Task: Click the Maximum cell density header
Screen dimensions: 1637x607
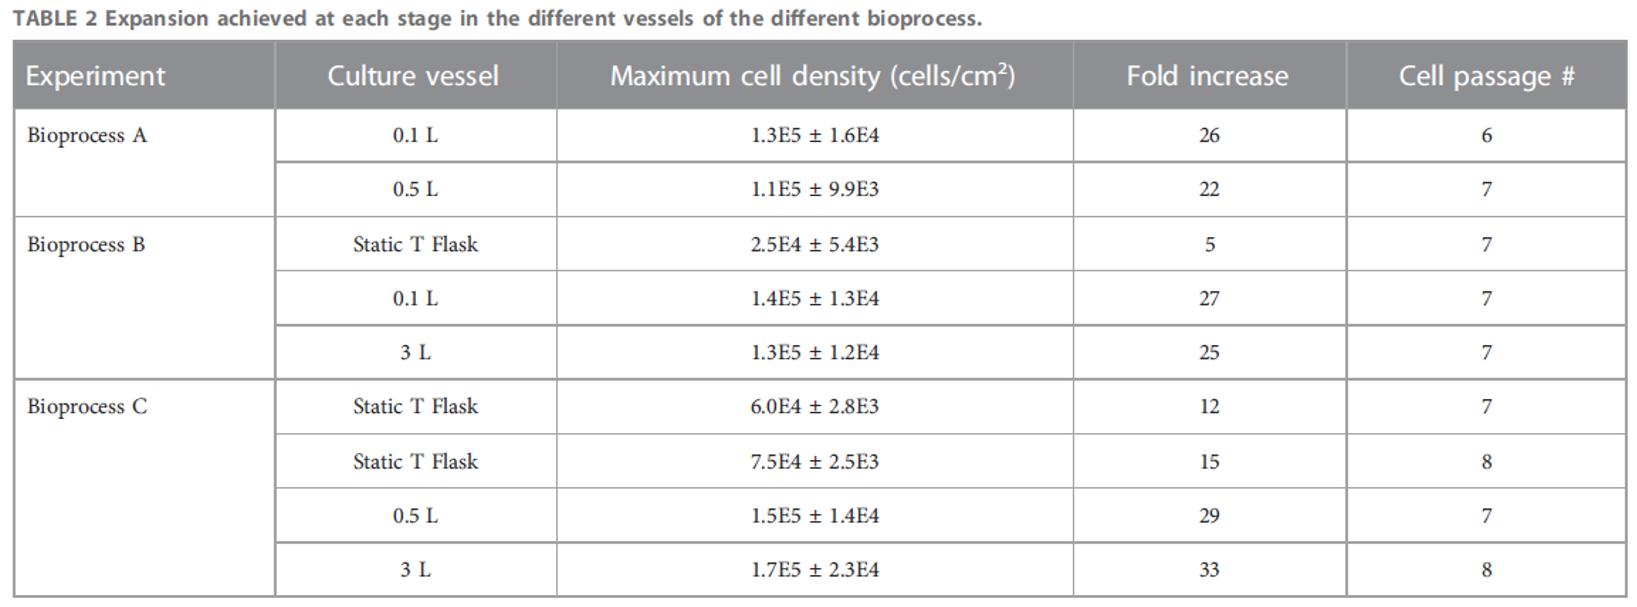Action: click(x=813, y=76)
